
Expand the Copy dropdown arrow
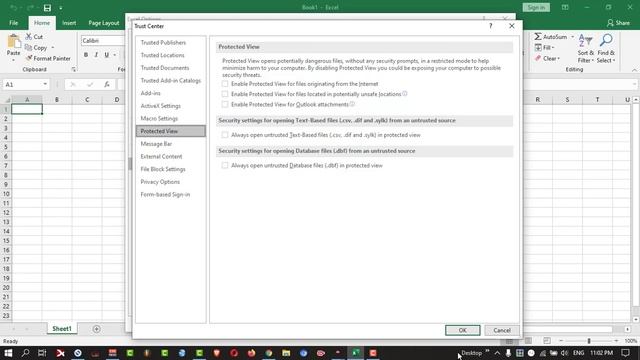53,48
